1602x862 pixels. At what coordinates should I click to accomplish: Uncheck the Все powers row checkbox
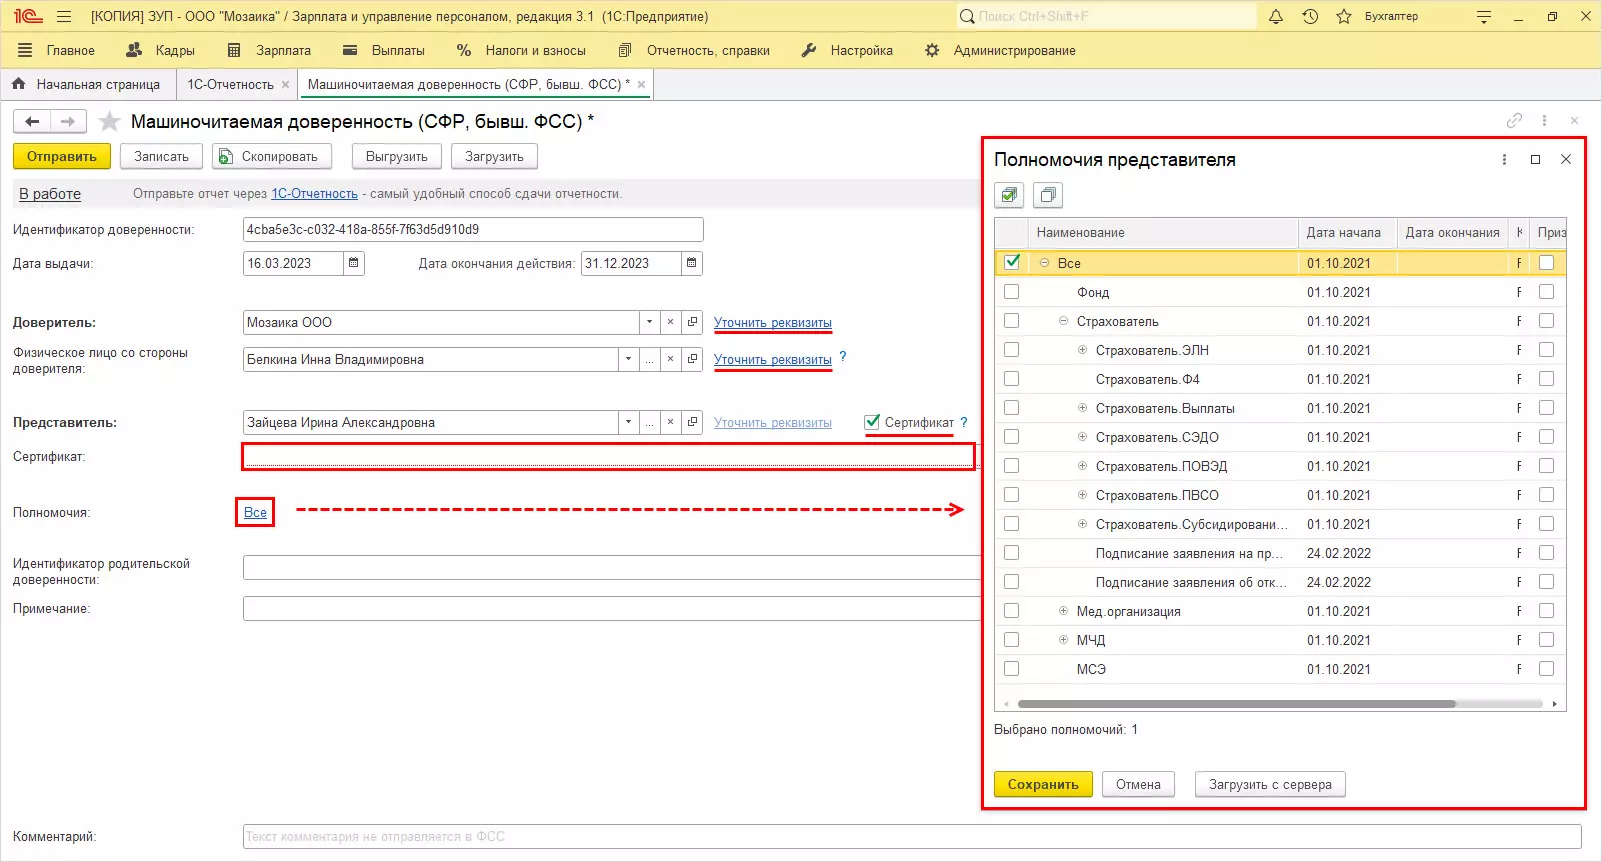pos(1012,262)
